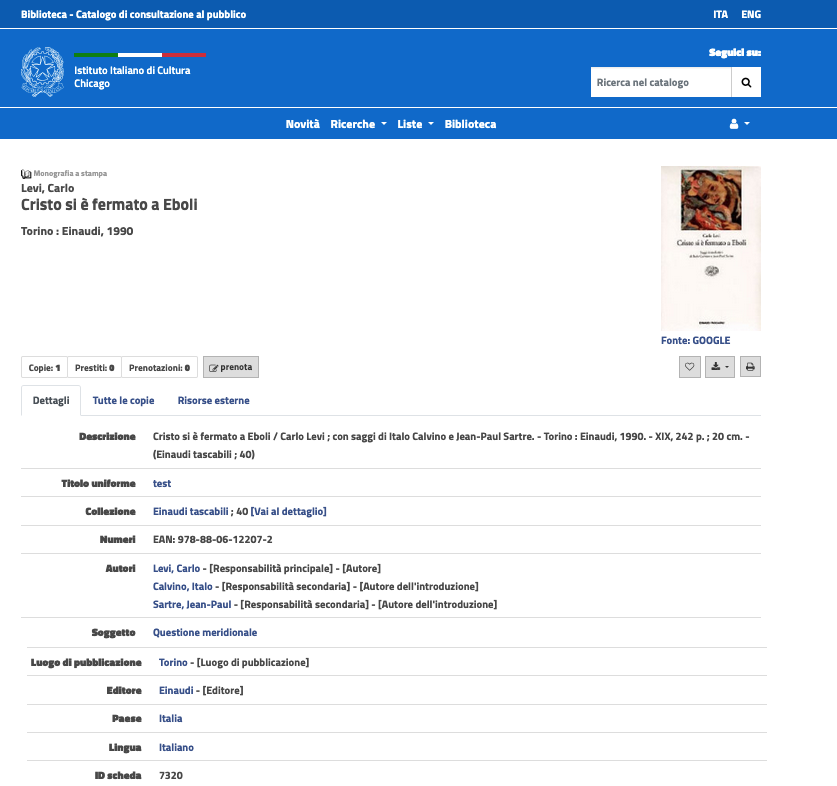Open the Questione meridionale subject link
Viewport: 837px width, 786px height.
pyautogui.click(x=205, y=632)
